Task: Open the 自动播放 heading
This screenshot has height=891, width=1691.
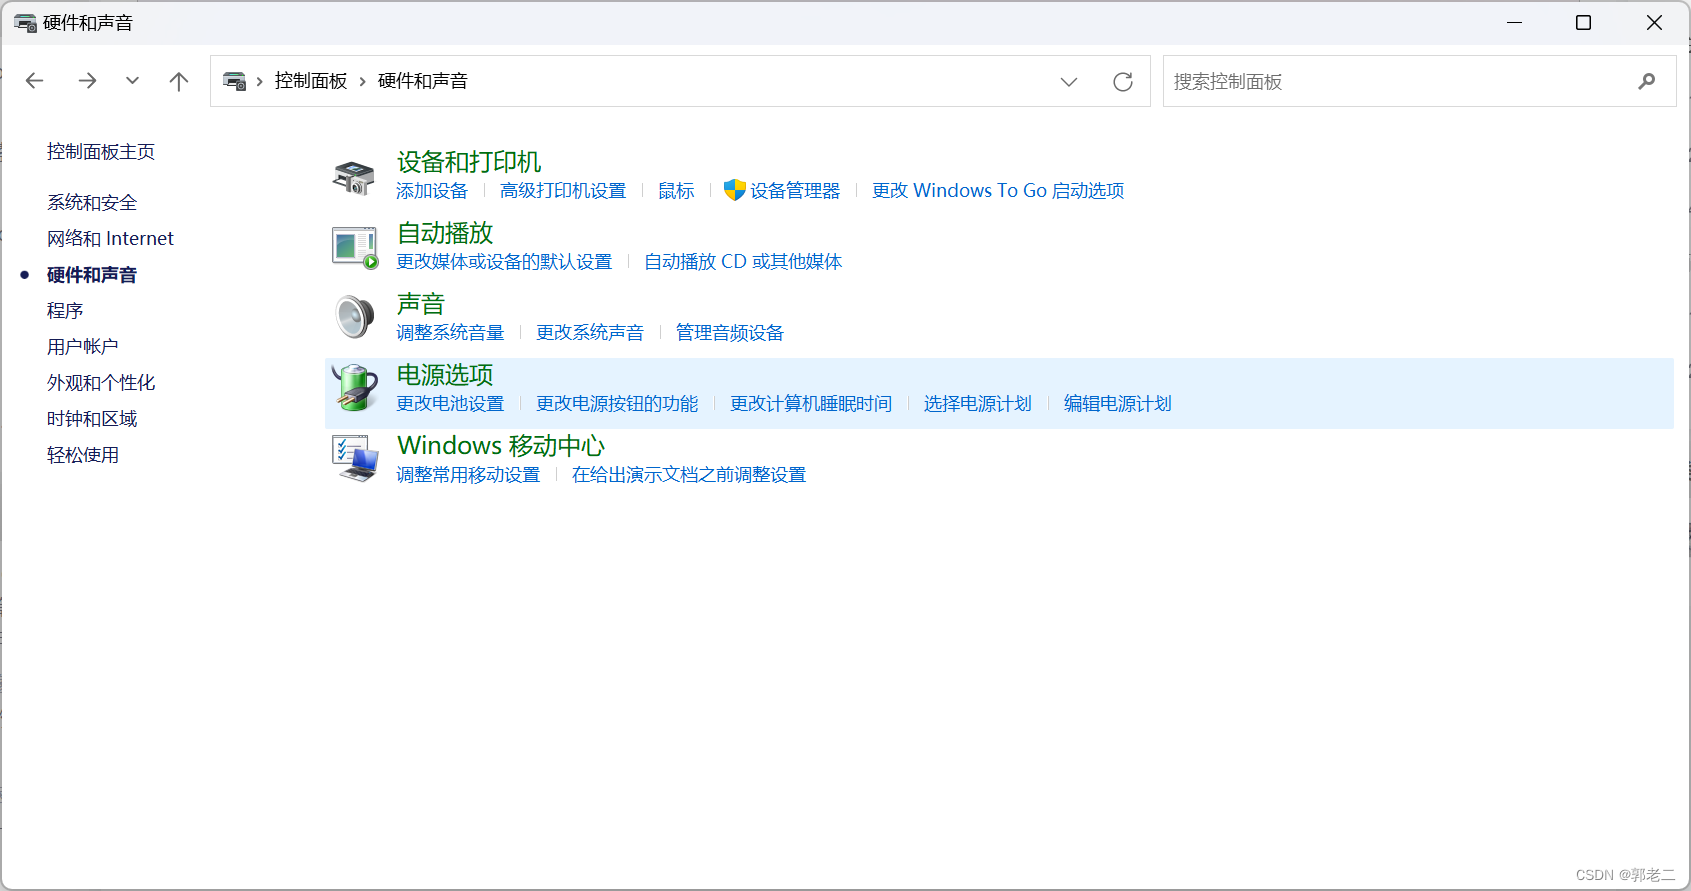Action: point(445,233)
